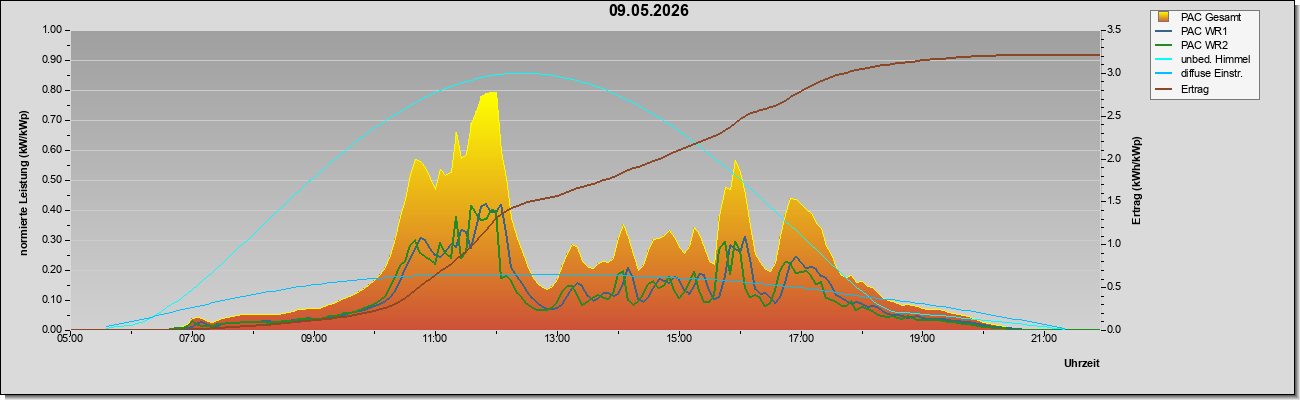Click the yellow PAC Gesamt peak near 12:00

pos(490,95)
